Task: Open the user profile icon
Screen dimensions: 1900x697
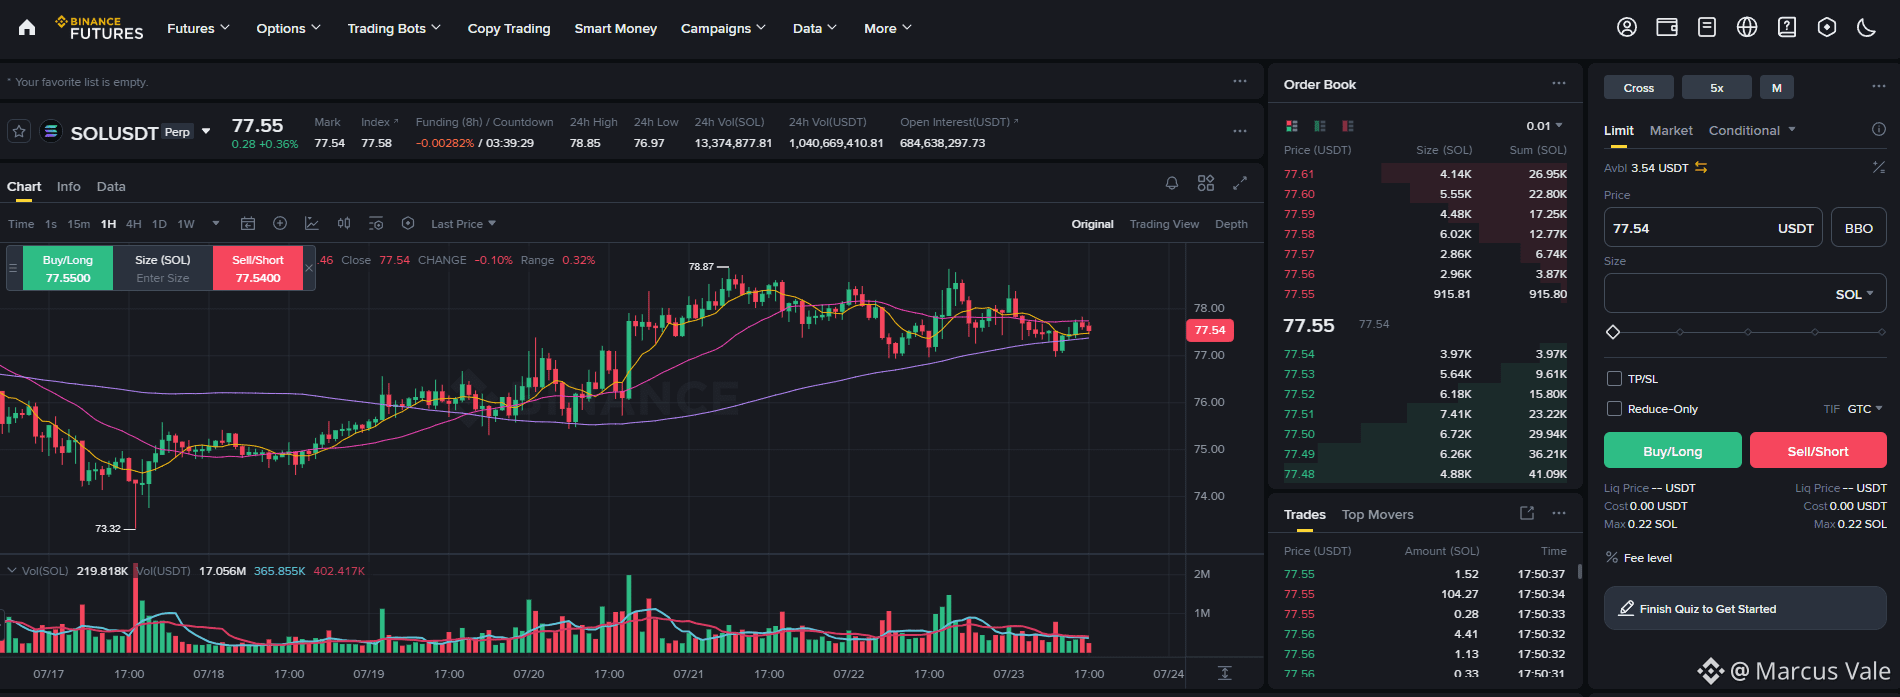Action: [1627, 28]
